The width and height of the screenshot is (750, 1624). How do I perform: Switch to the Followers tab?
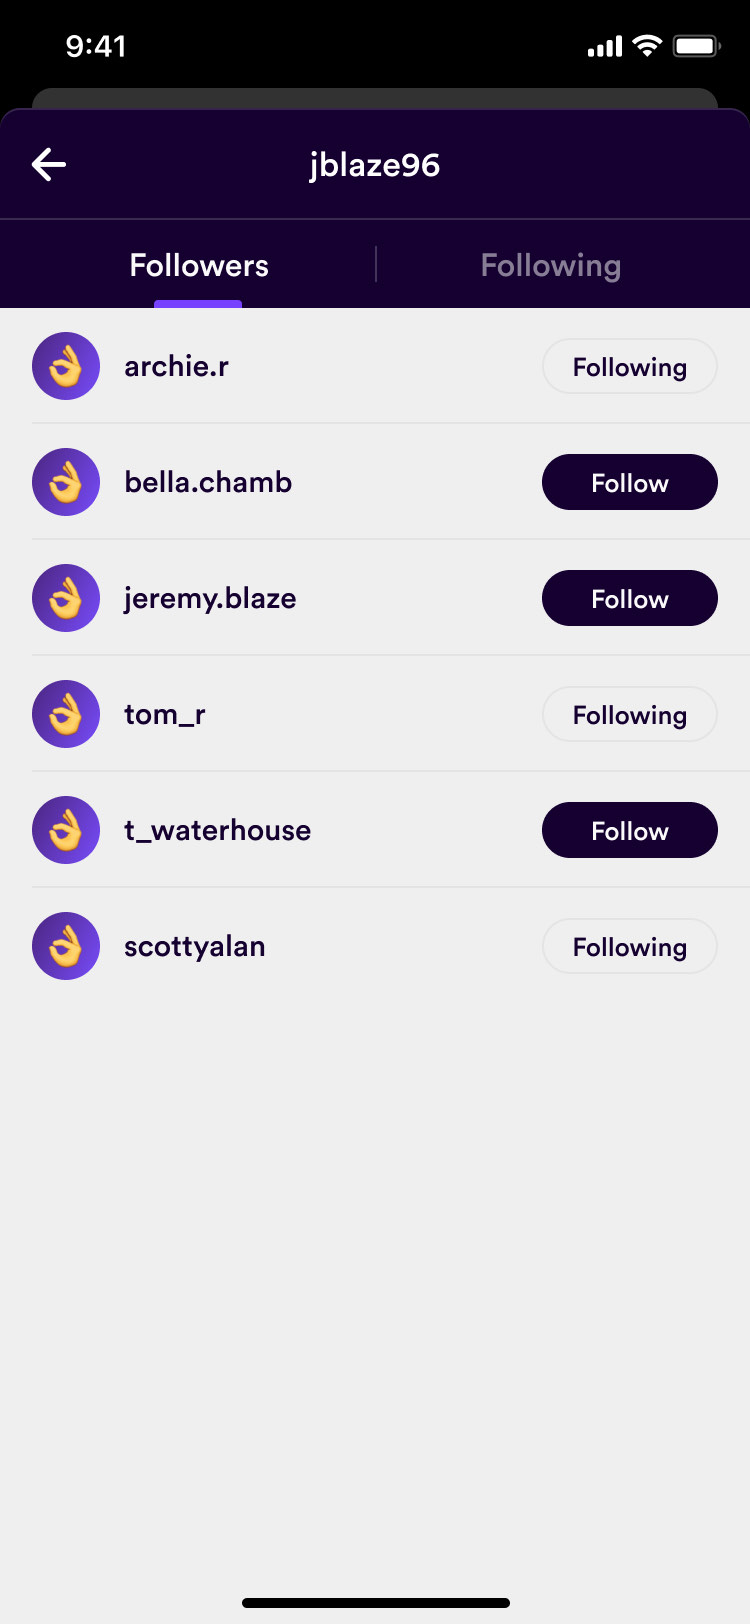pyautogui.click(x=199, y=265)
